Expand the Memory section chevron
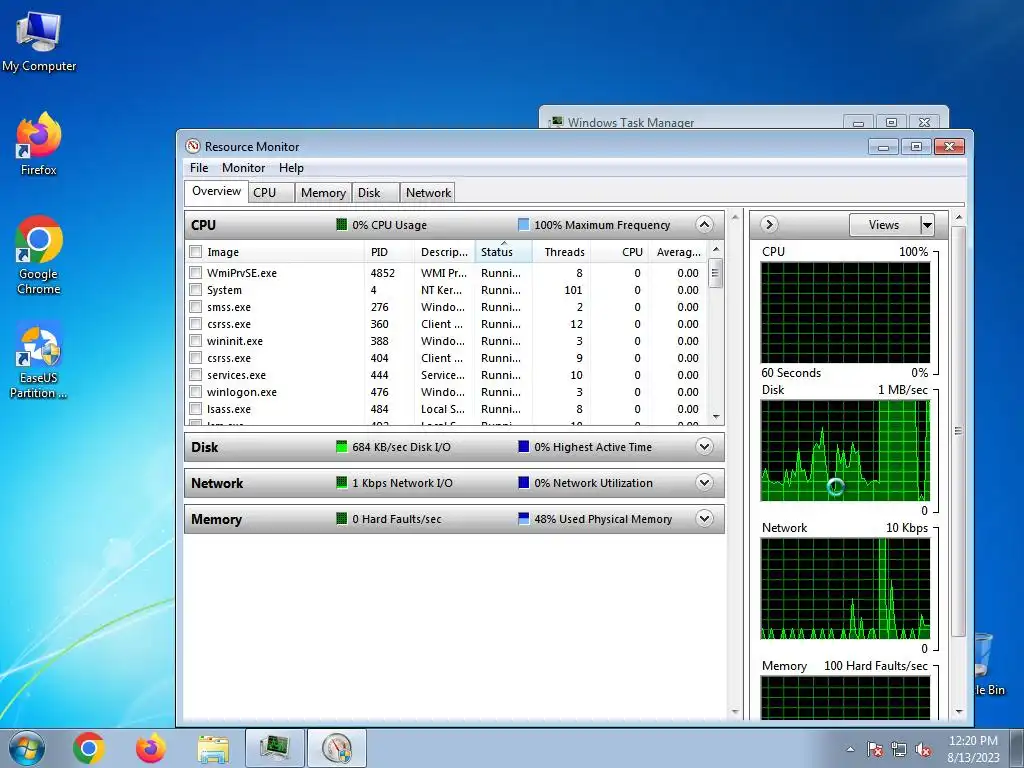The image size is (1024, 768). 704,519
